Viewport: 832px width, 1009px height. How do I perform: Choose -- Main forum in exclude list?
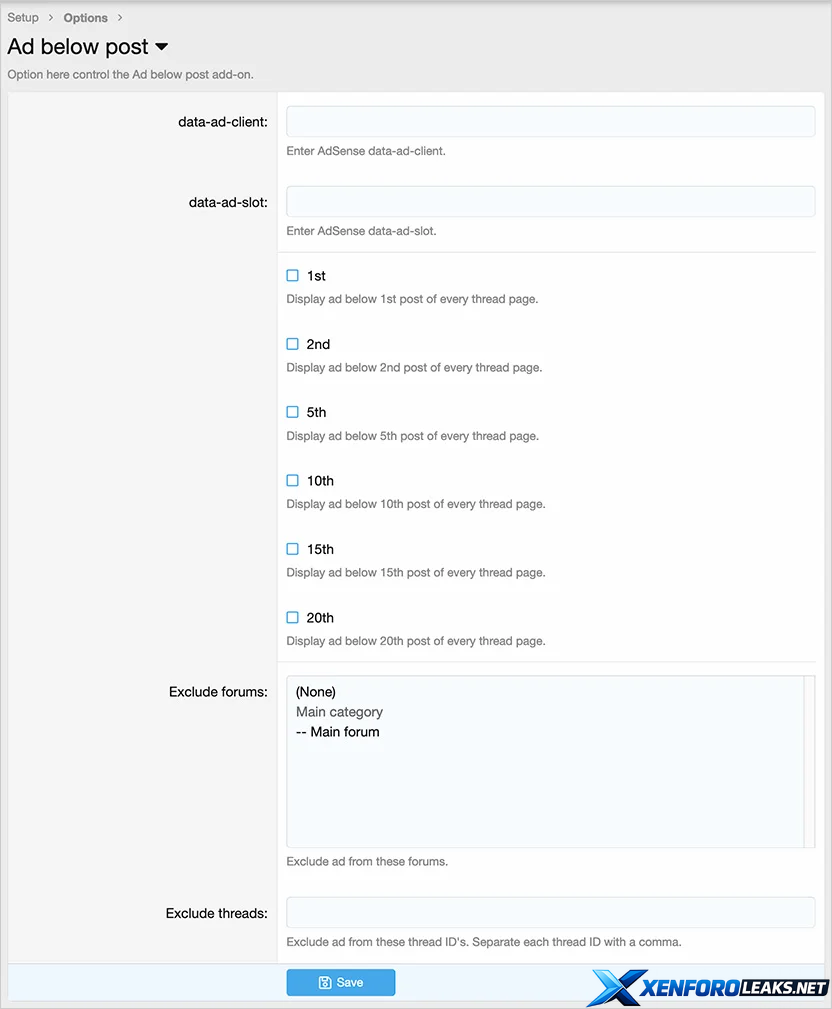pyautogui.click(x=338, y=732)
